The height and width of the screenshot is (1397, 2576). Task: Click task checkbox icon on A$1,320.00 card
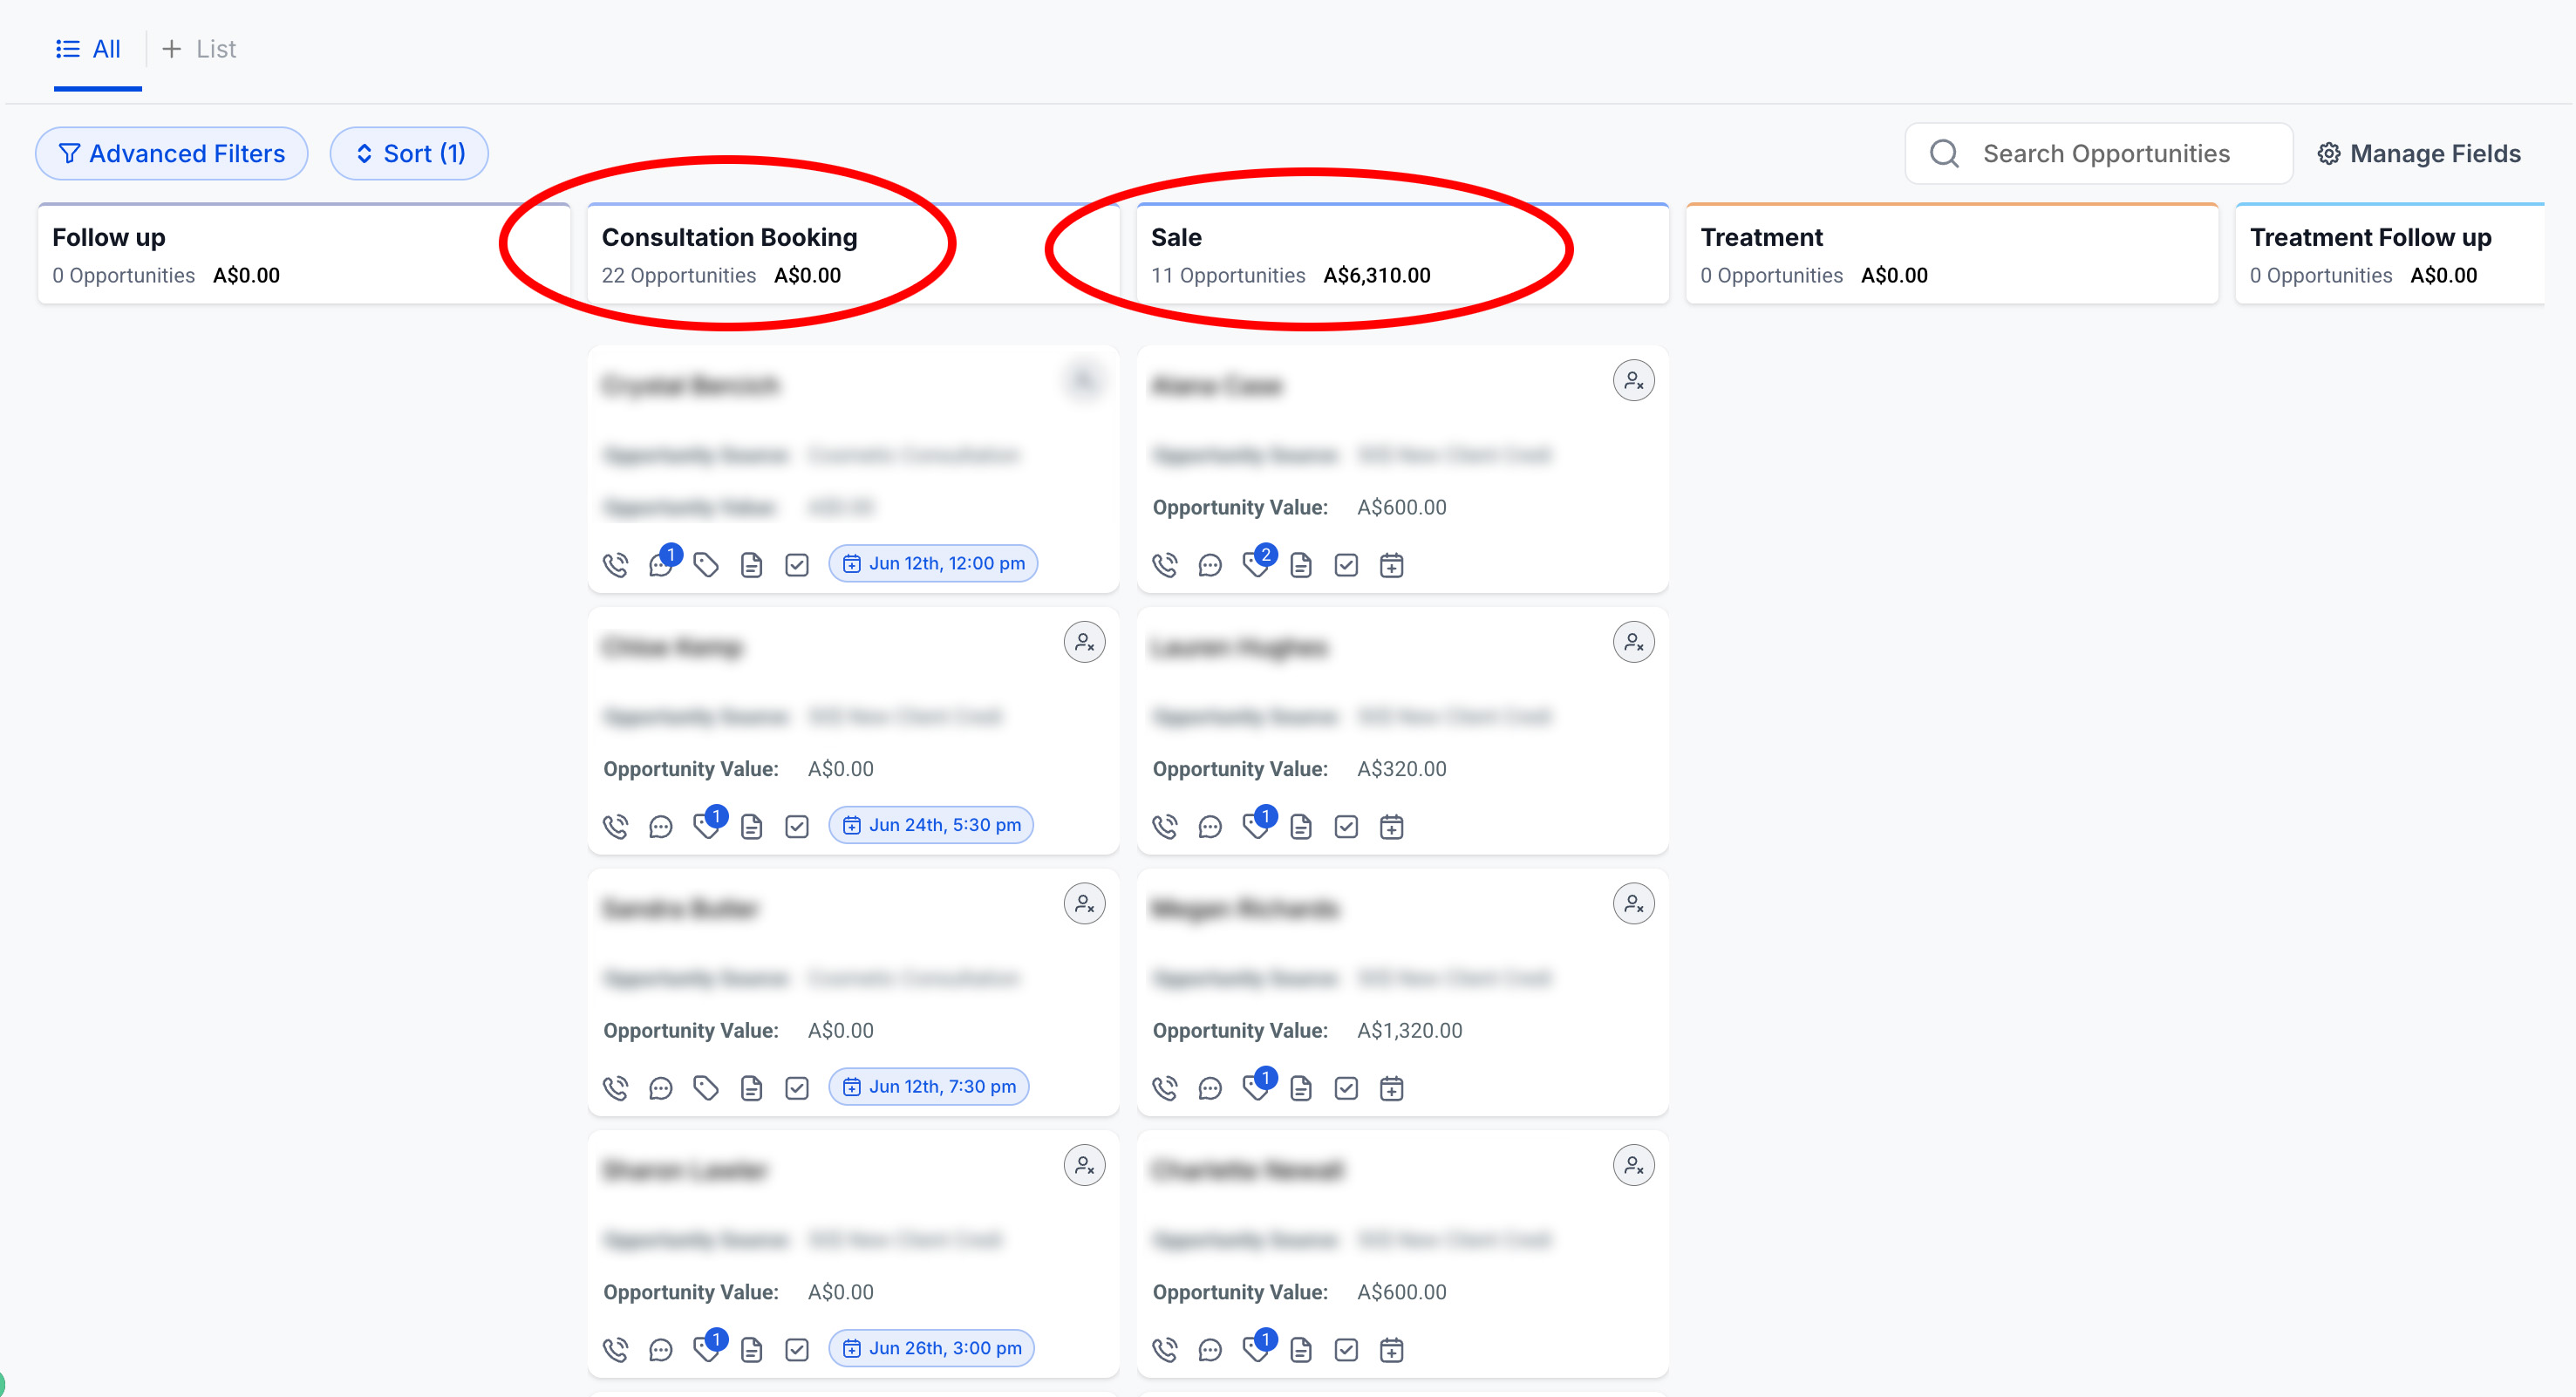click(1346, 1088)
